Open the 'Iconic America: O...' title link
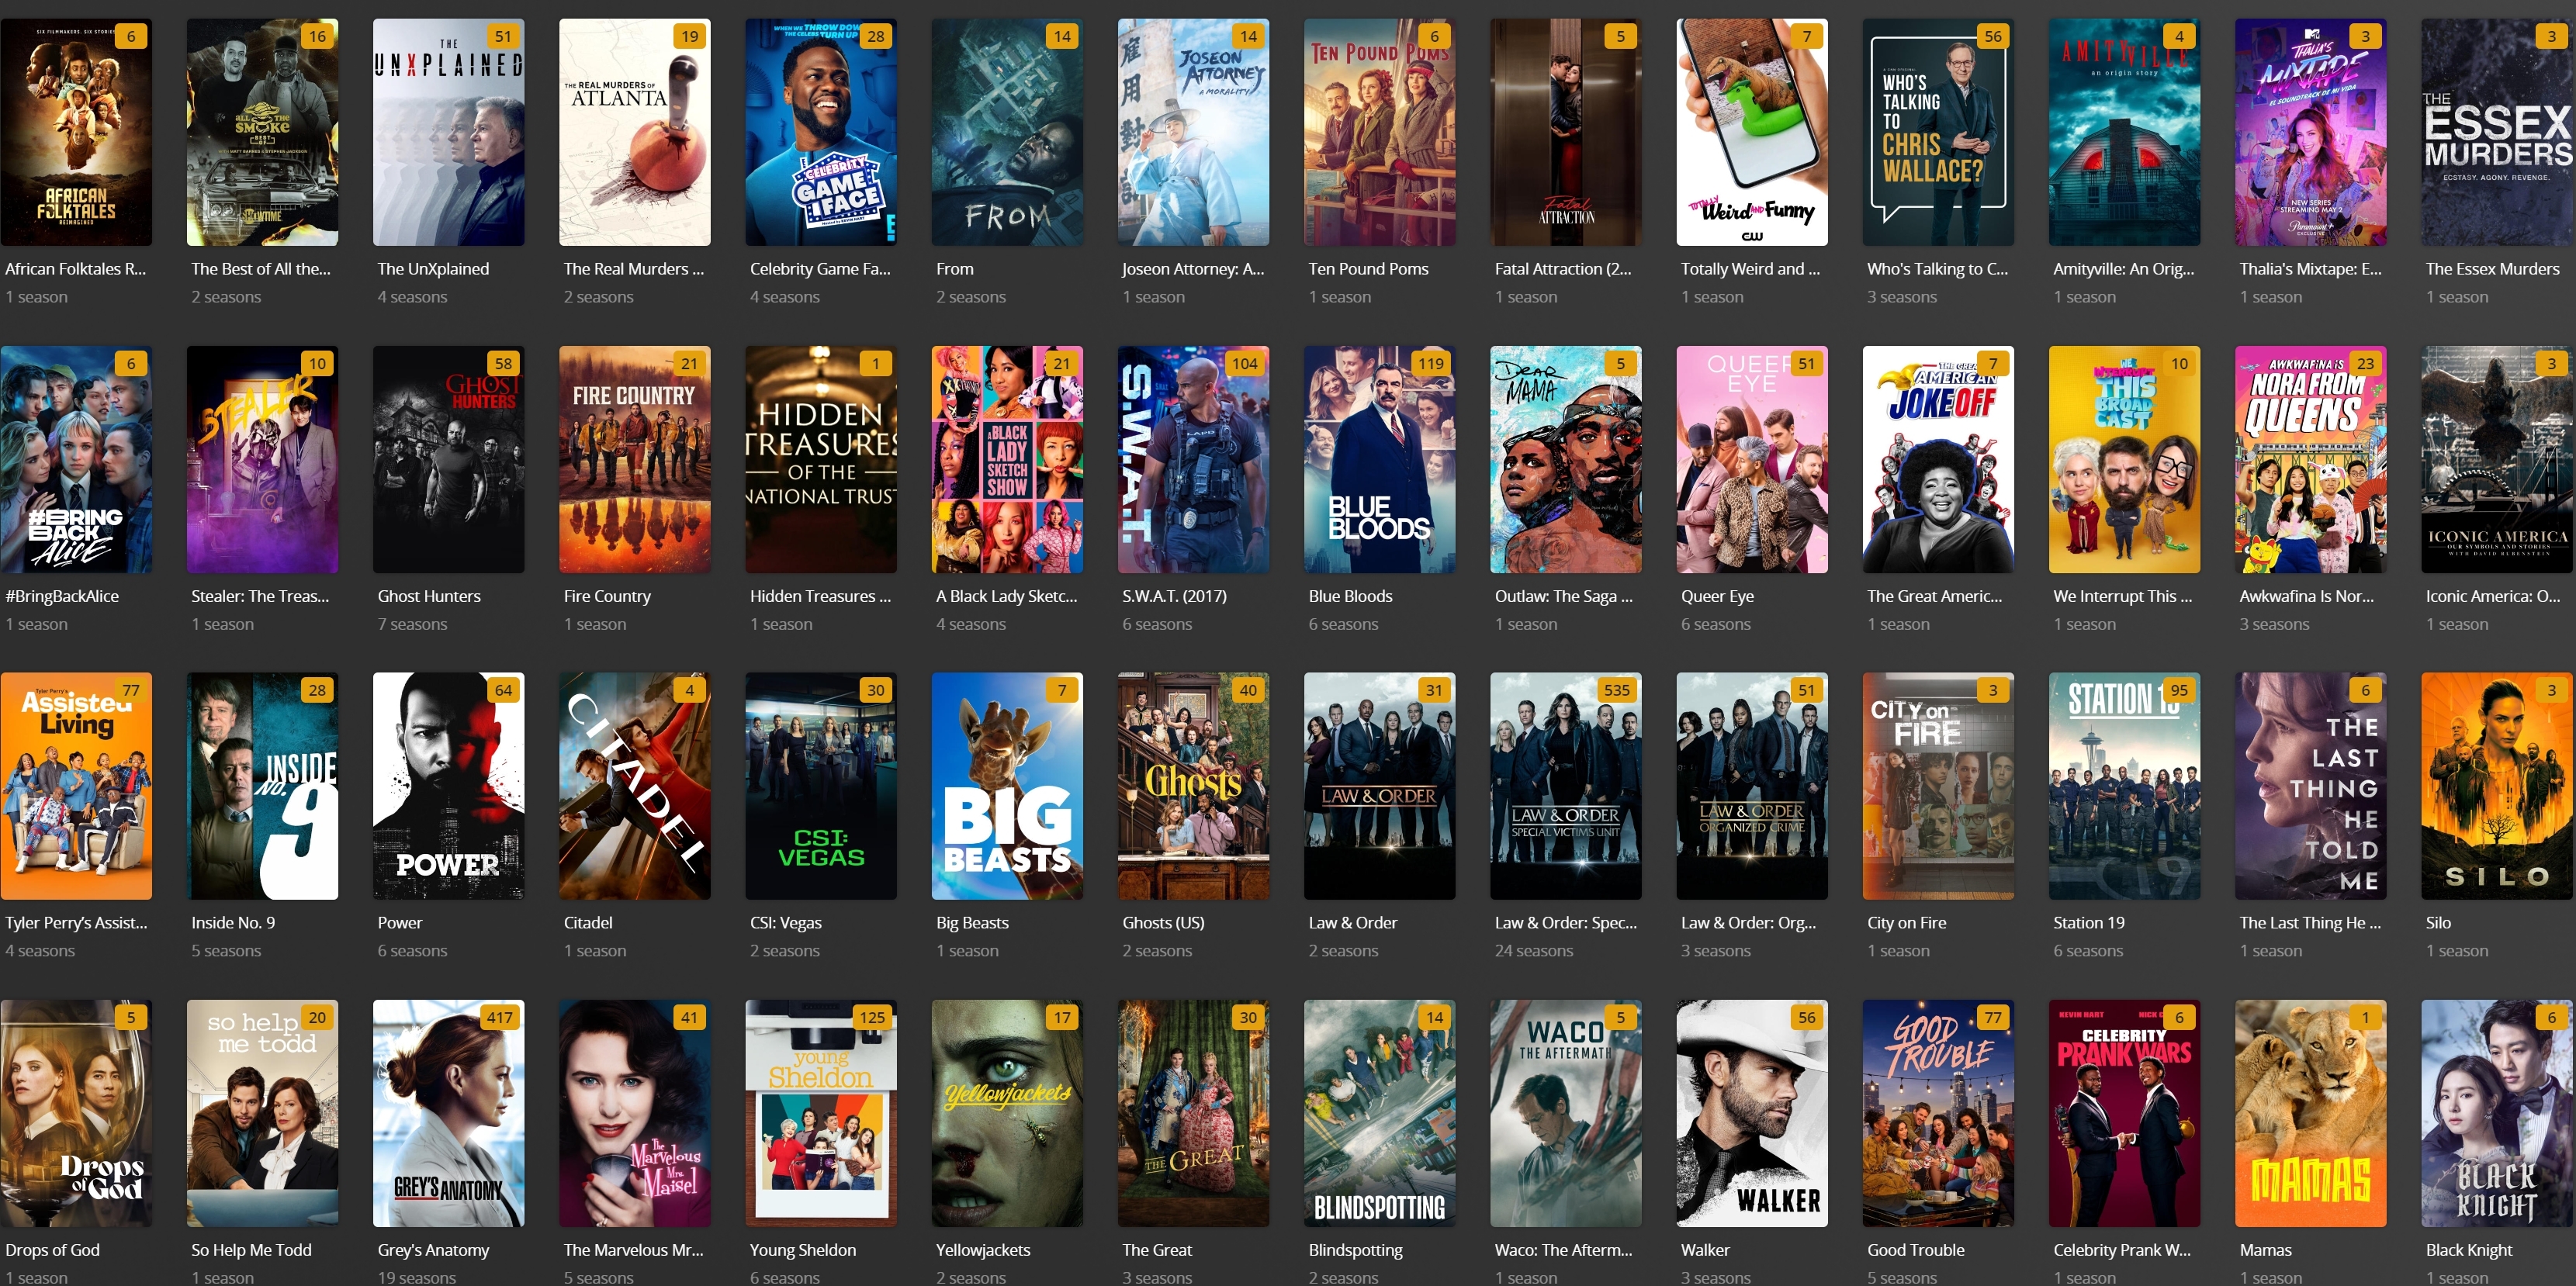Viewport: 2576px width, 1286px height. (2492, 596)
